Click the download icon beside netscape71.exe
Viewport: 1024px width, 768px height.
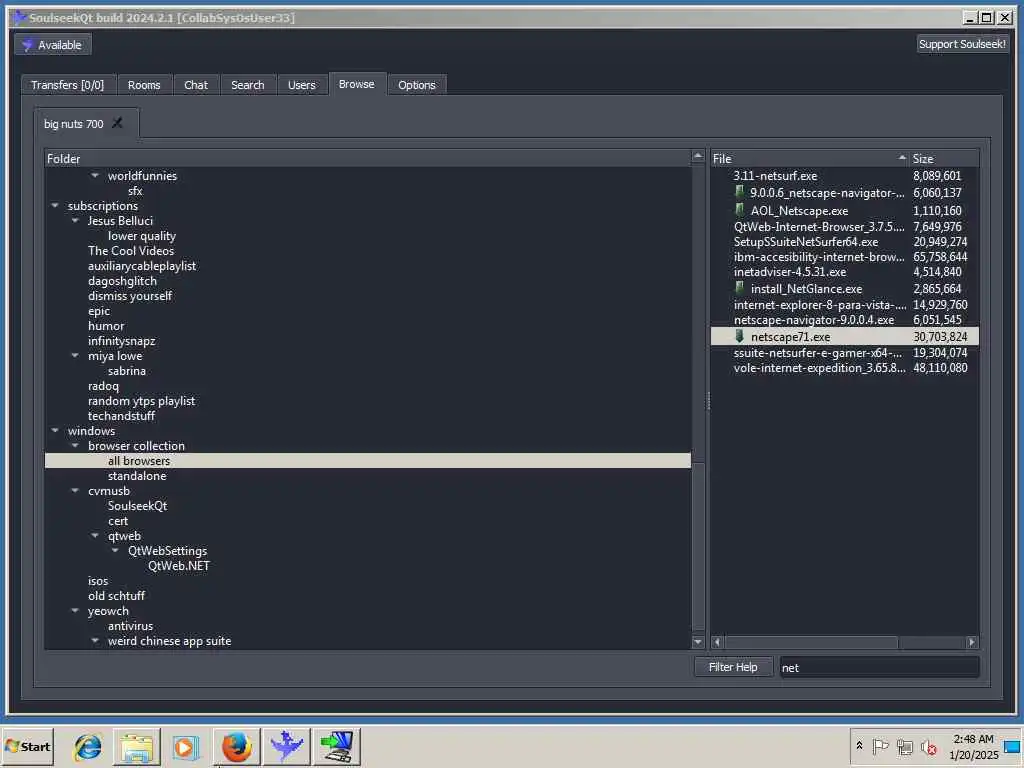click(x=739, y=336)
